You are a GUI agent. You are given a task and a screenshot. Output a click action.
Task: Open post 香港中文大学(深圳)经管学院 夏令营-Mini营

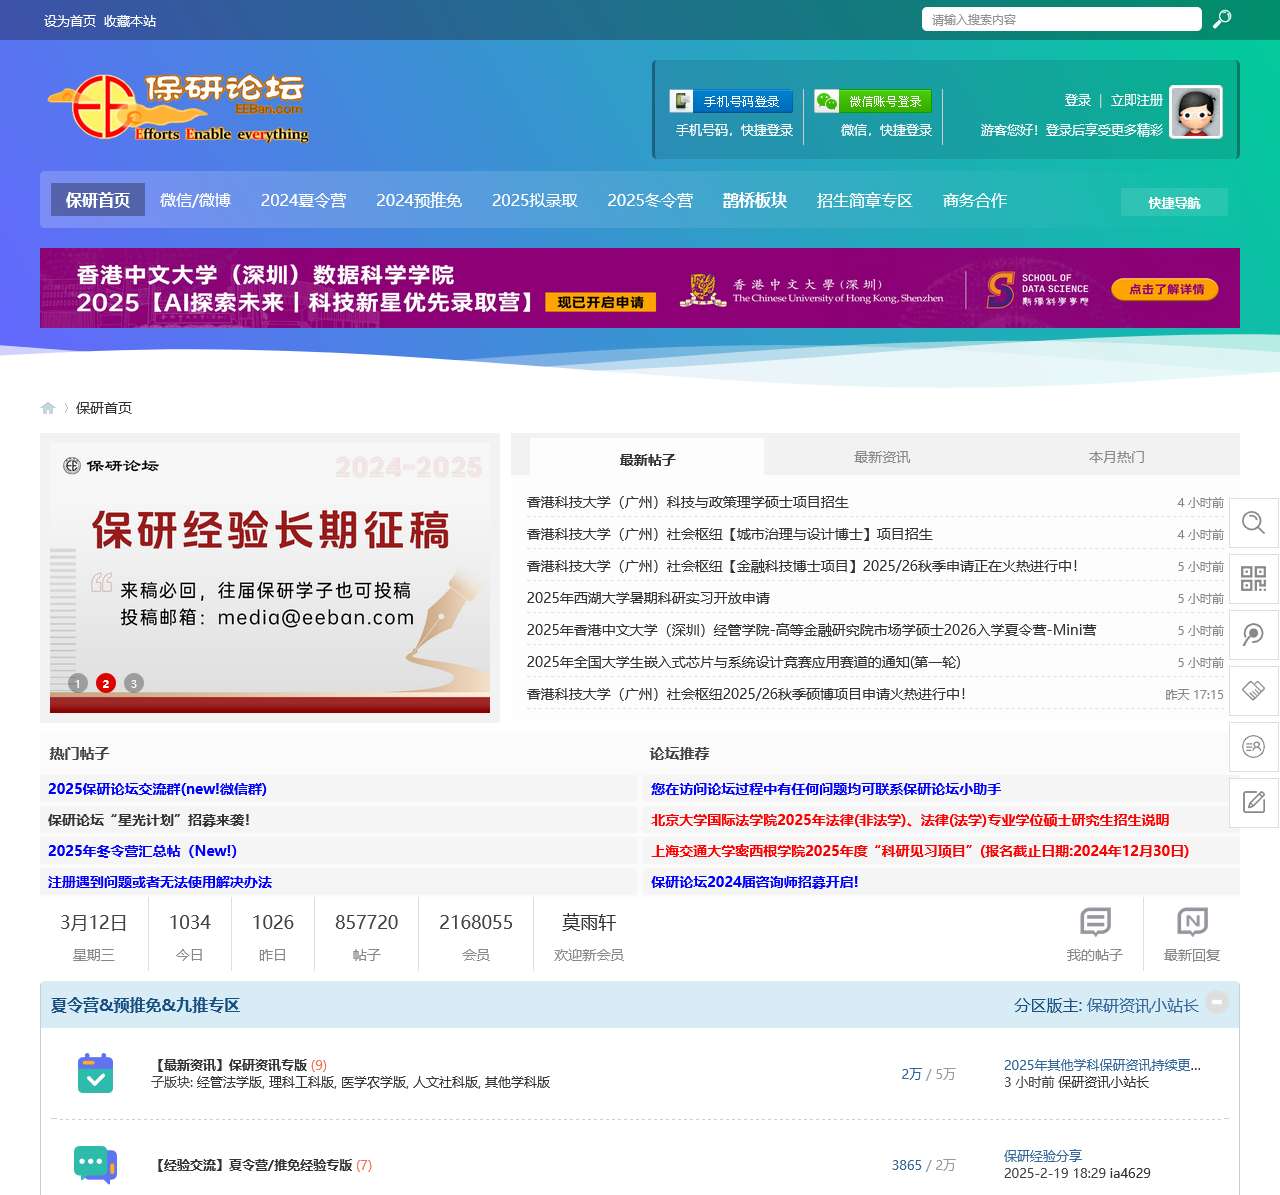(811, 630)
